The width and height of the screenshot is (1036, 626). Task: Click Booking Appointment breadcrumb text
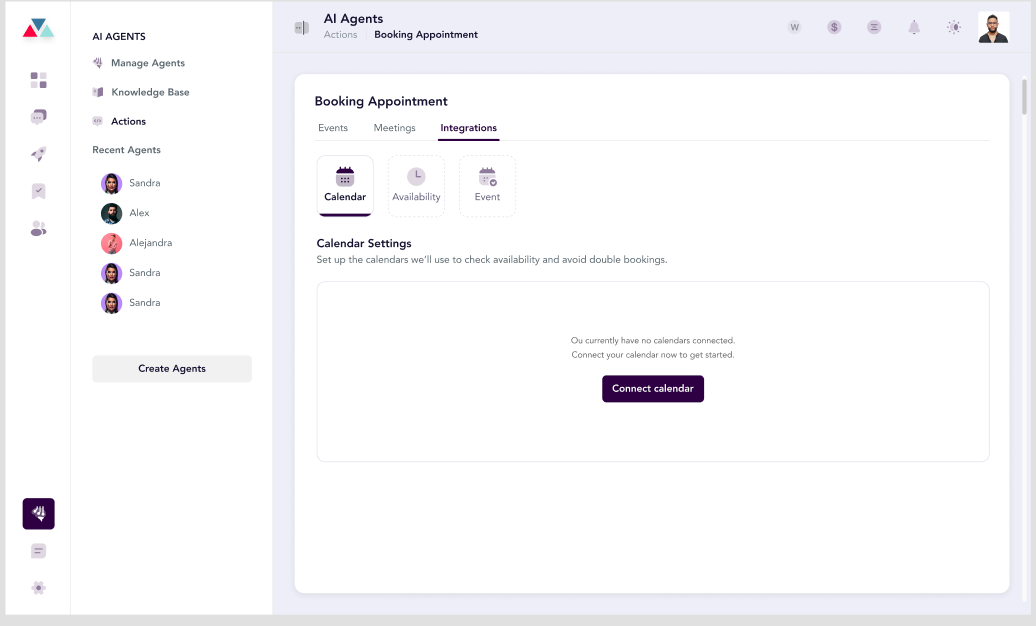tap(426, 34)
